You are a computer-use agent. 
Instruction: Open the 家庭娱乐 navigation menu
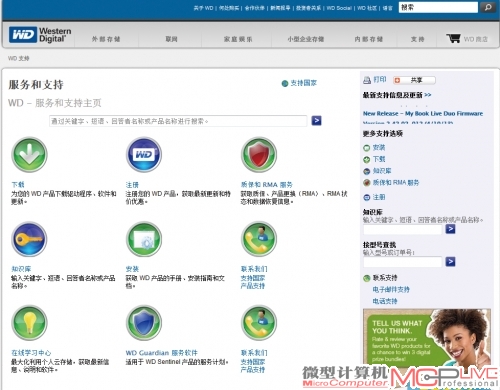tap(238, 39)
